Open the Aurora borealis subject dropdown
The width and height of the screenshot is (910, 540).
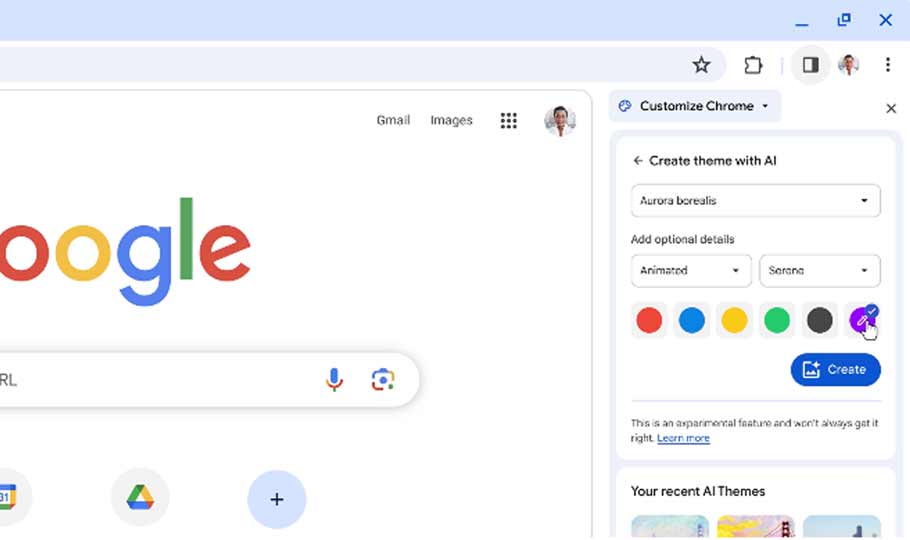755,200
